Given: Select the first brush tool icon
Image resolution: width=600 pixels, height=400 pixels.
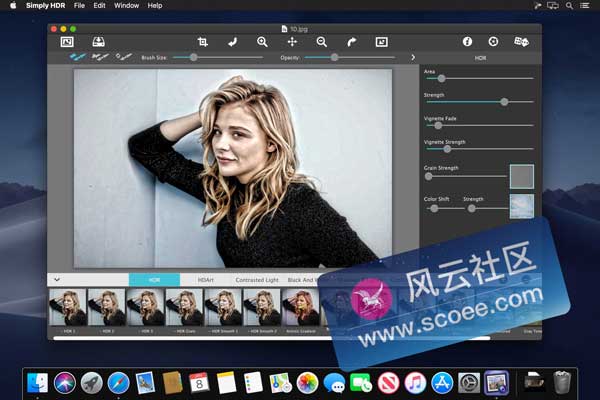Looking at the screenshot, I should 76,58.
